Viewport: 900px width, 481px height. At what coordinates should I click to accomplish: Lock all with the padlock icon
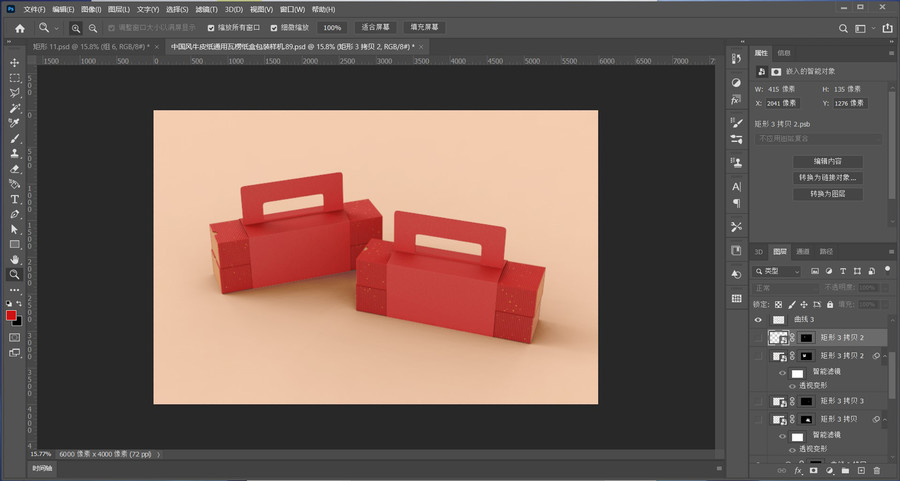829,304
